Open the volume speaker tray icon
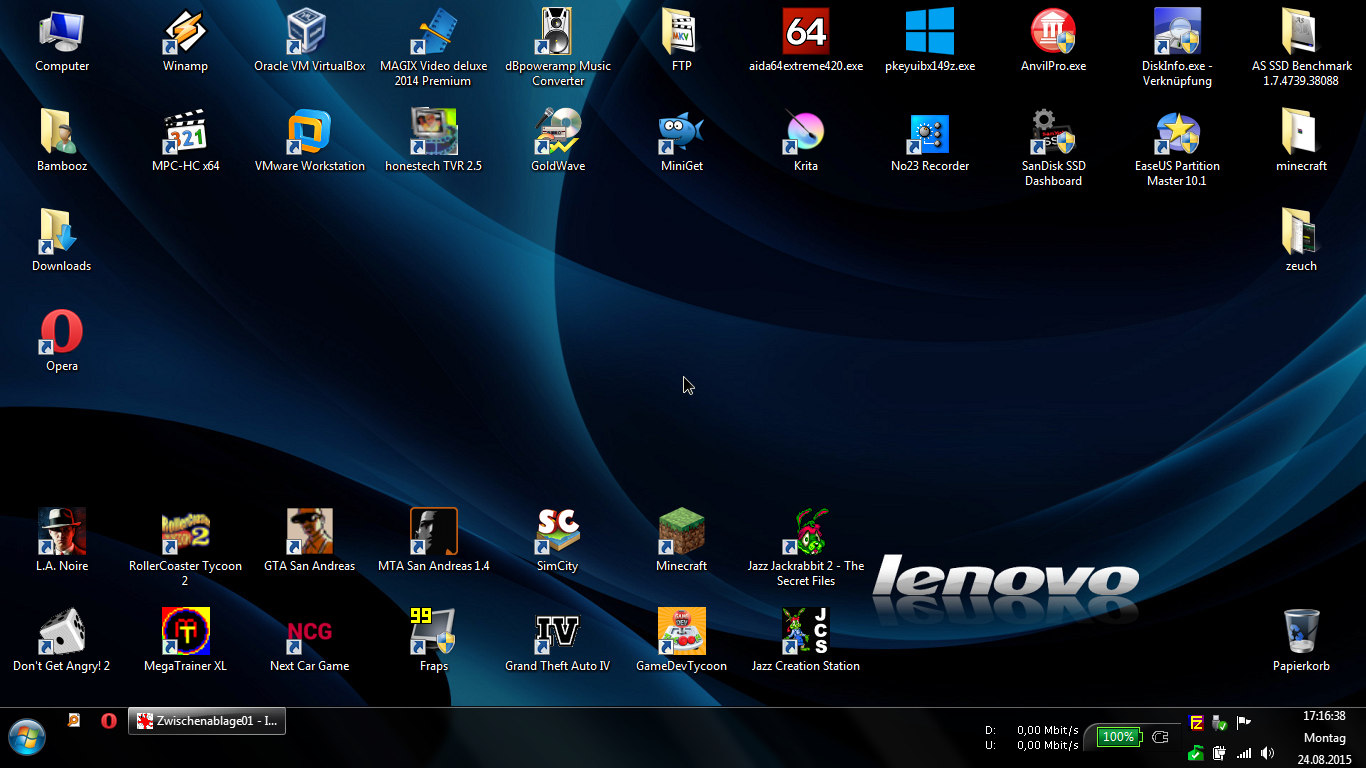Screen dimensions: 1366x768 (1268, 753)
